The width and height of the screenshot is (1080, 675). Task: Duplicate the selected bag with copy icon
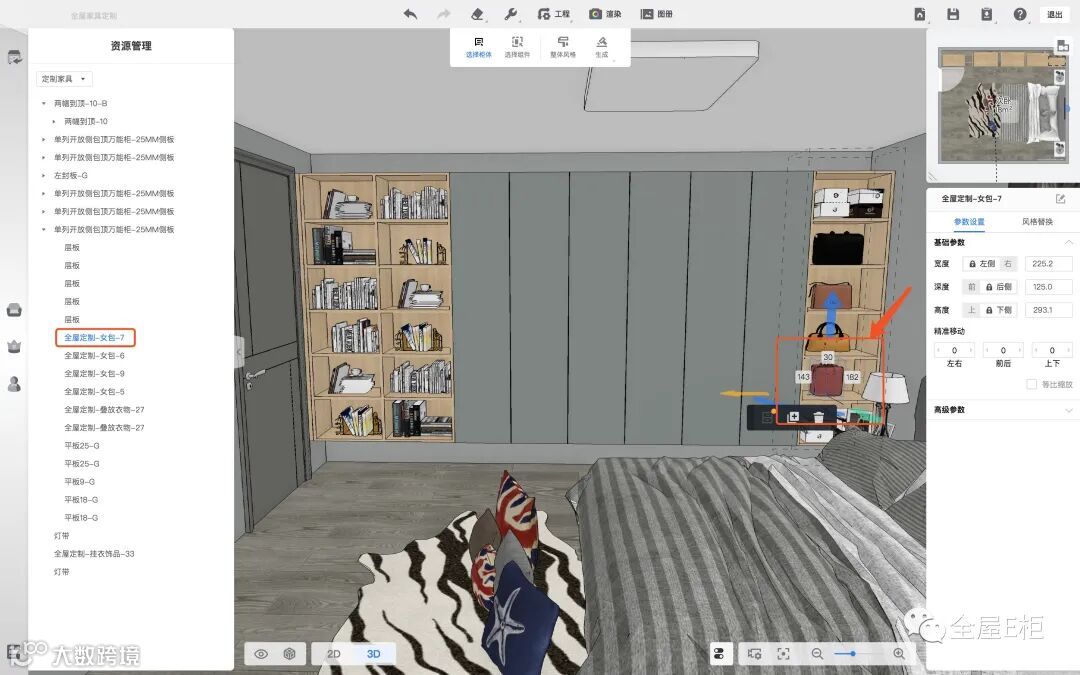pos(793,417)
